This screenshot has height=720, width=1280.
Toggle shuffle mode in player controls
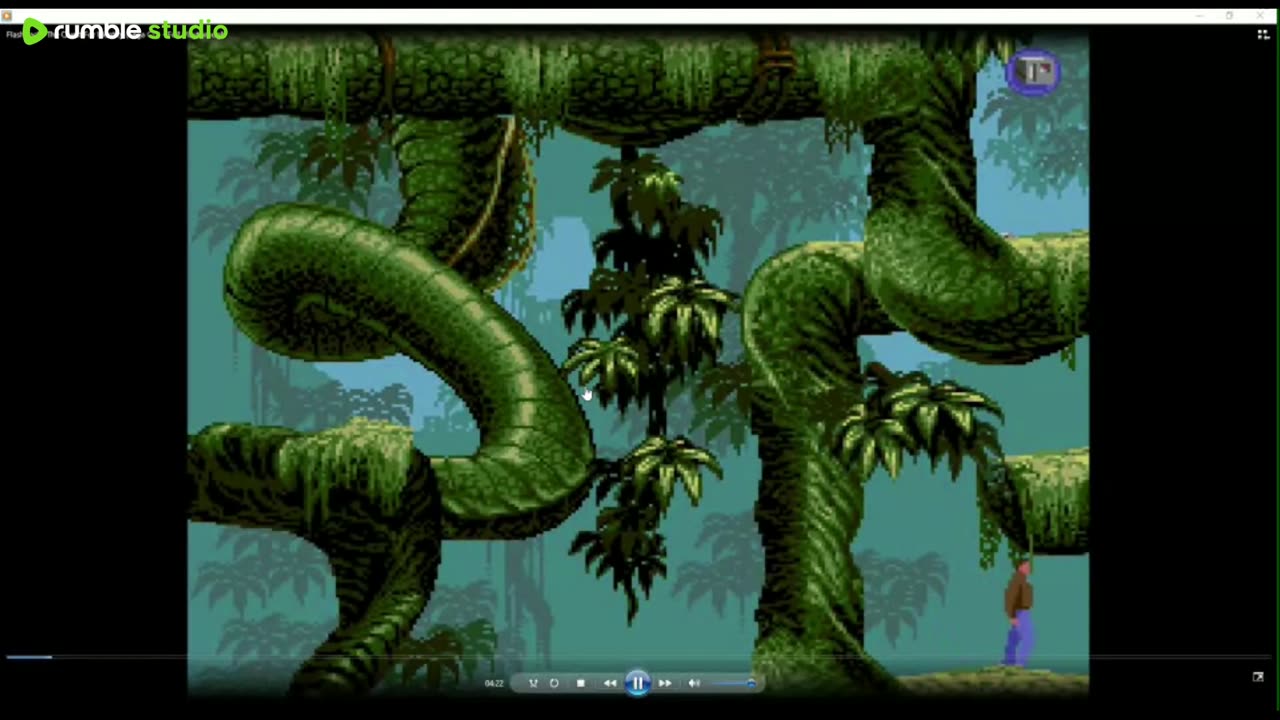(533, 683)
